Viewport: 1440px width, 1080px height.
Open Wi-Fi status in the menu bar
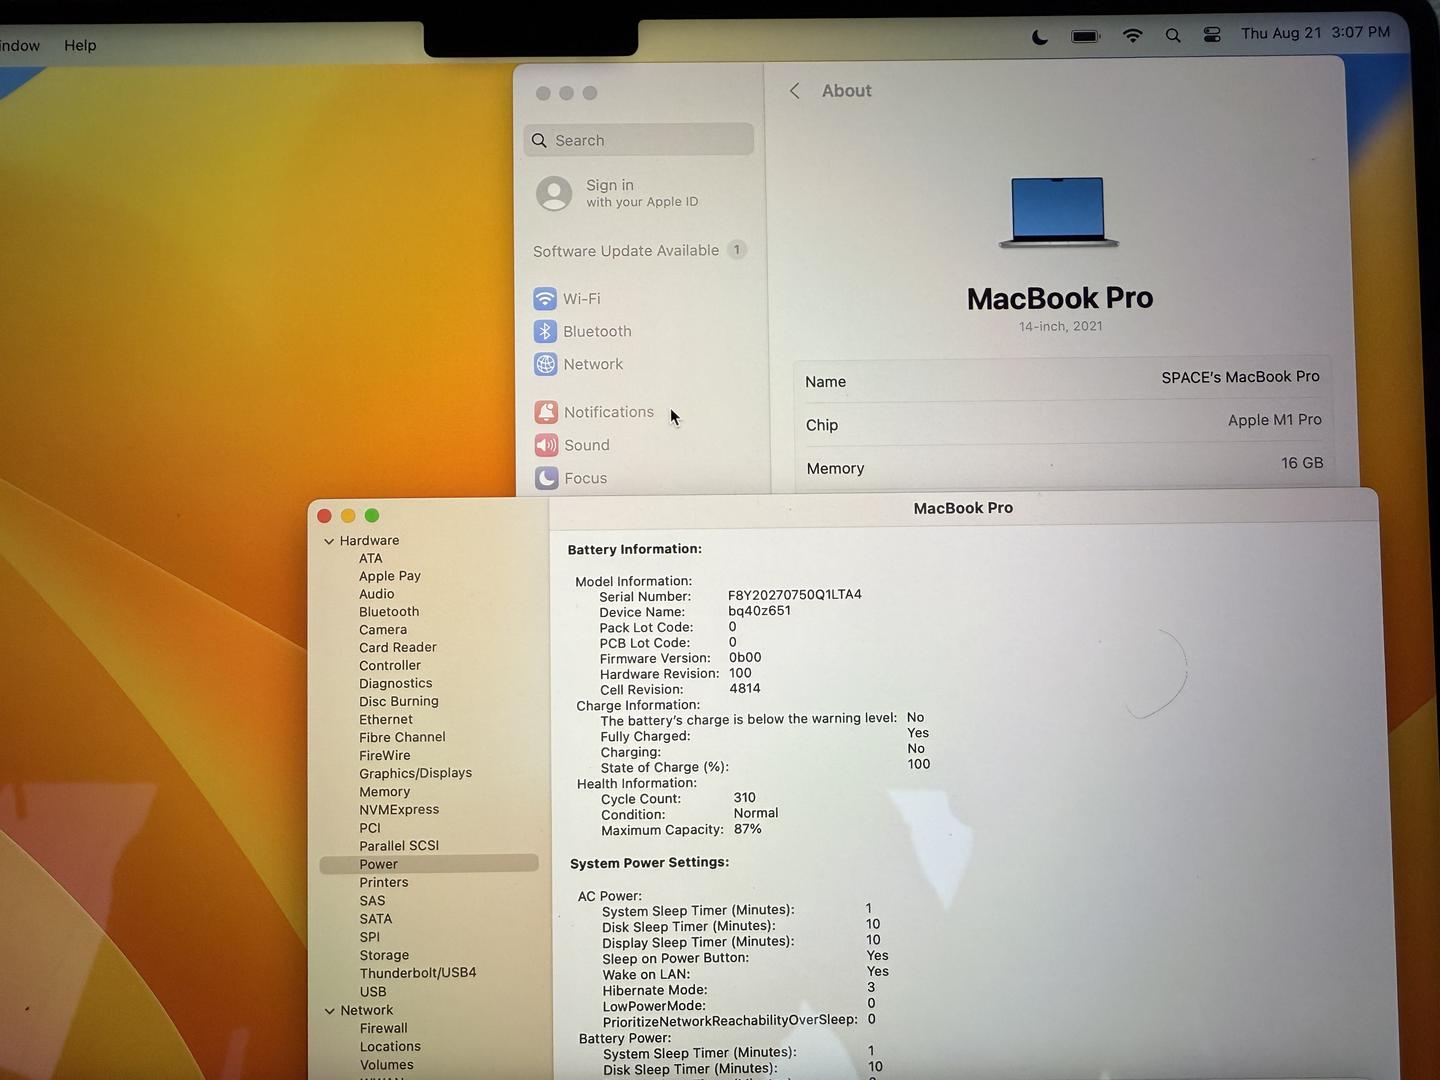(x=1132, y=35)
